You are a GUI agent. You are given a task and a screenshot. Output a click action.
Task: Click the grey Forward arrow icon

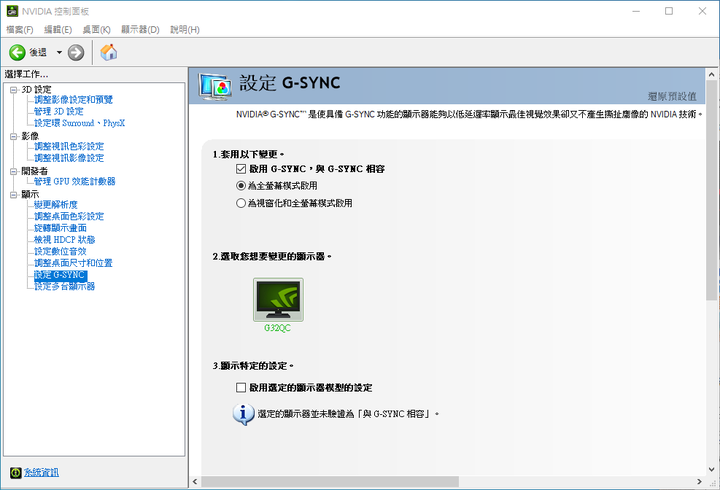click(x=76, y=52)
